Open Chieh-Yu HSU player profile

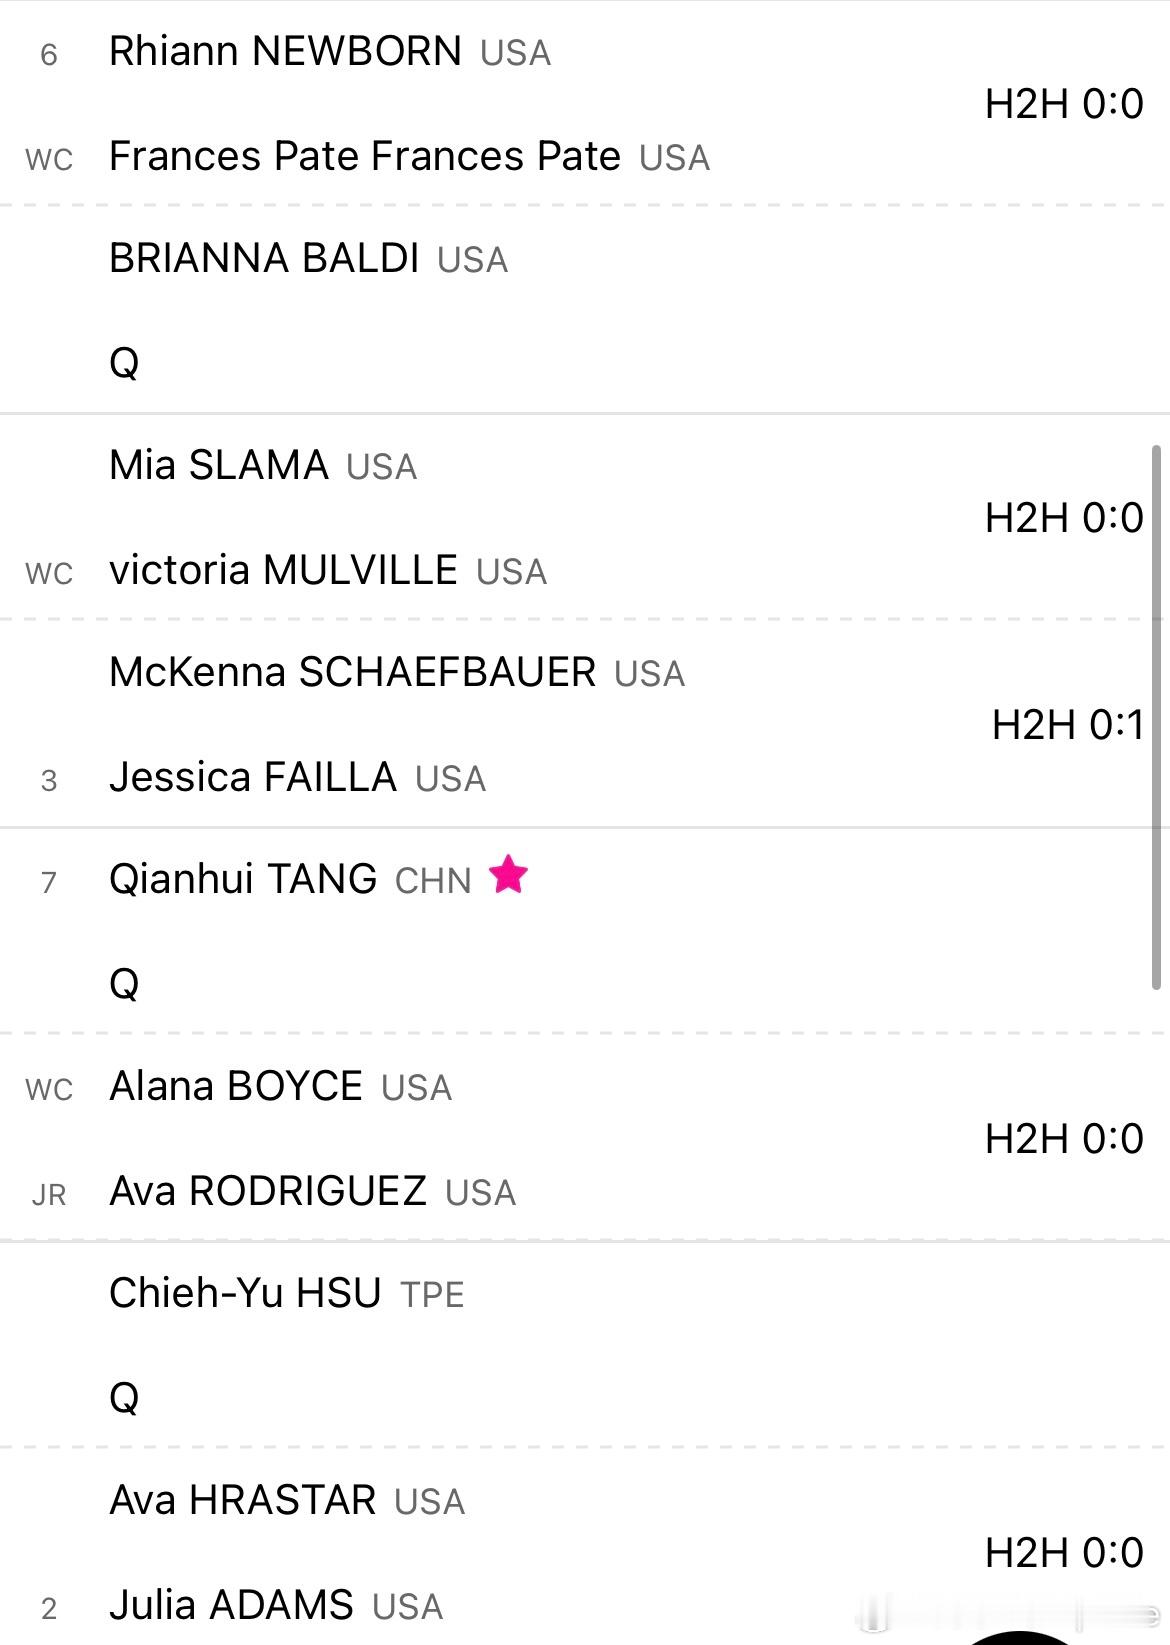click(x=245, y=1293)
